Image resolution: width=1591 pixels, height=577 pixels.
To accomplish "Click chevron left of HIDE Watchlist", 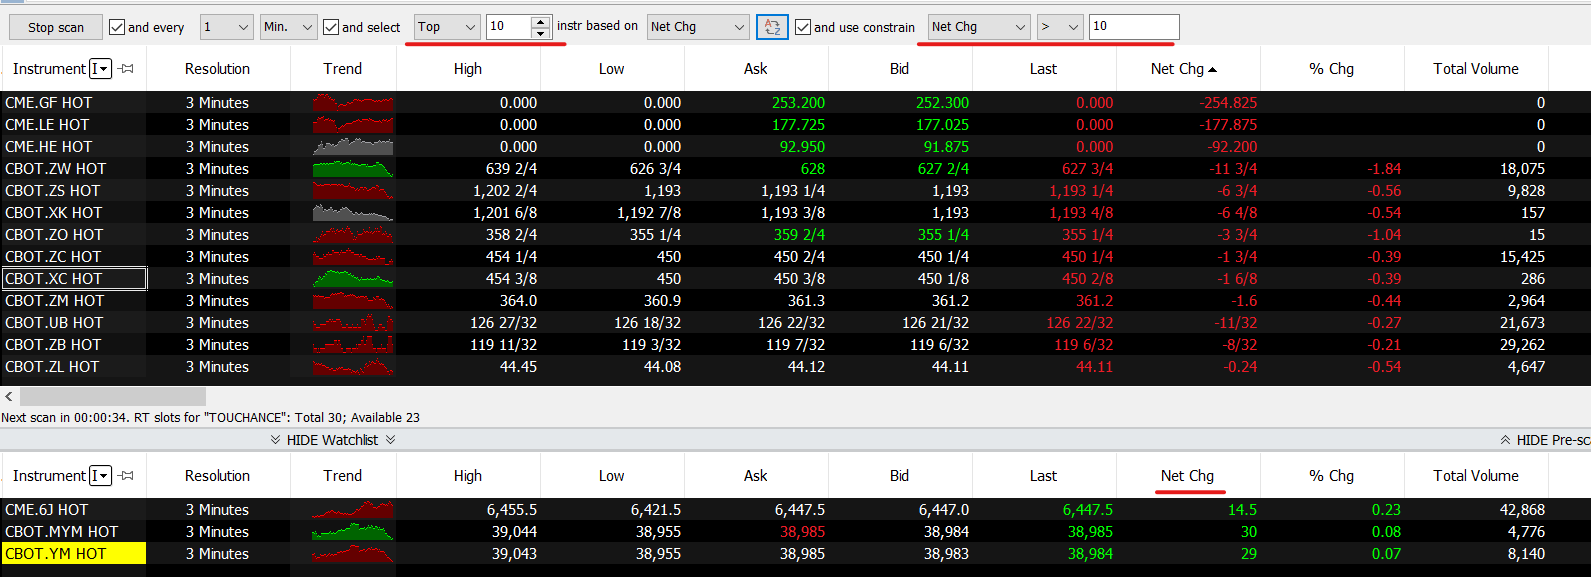I will [x=275, y=440].
